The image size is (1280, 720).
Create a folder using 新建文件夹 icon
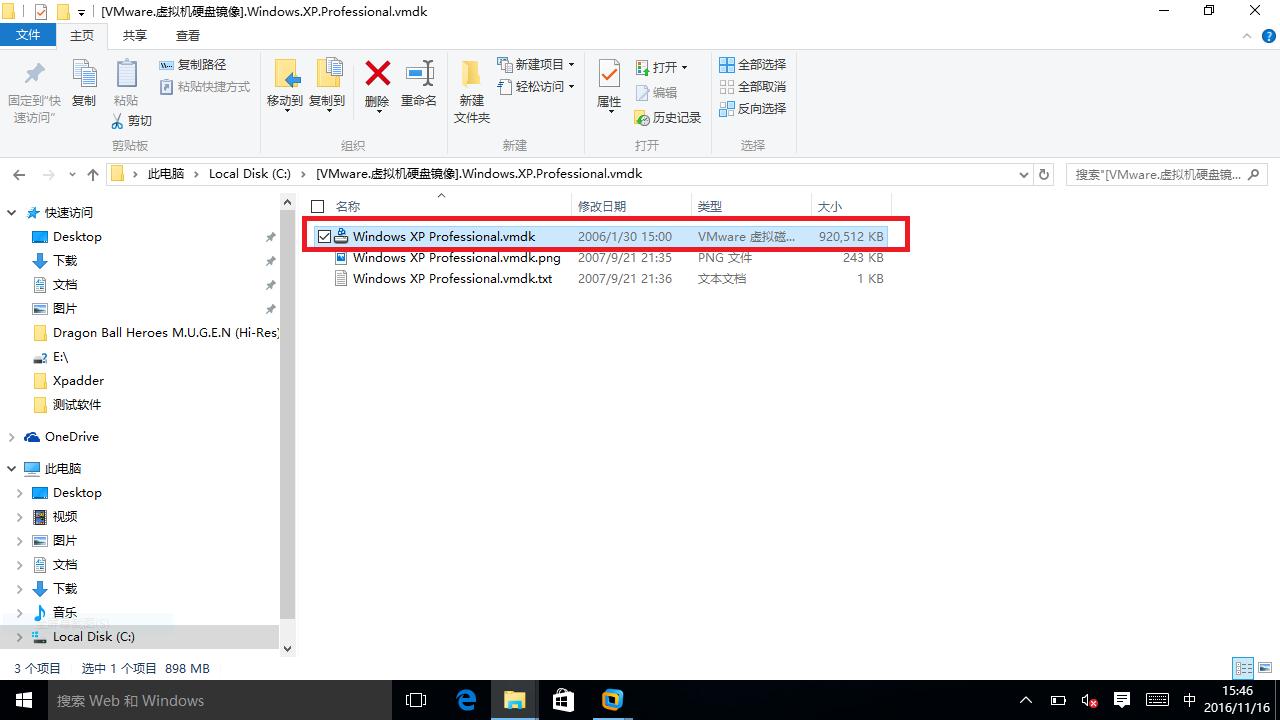471,89
